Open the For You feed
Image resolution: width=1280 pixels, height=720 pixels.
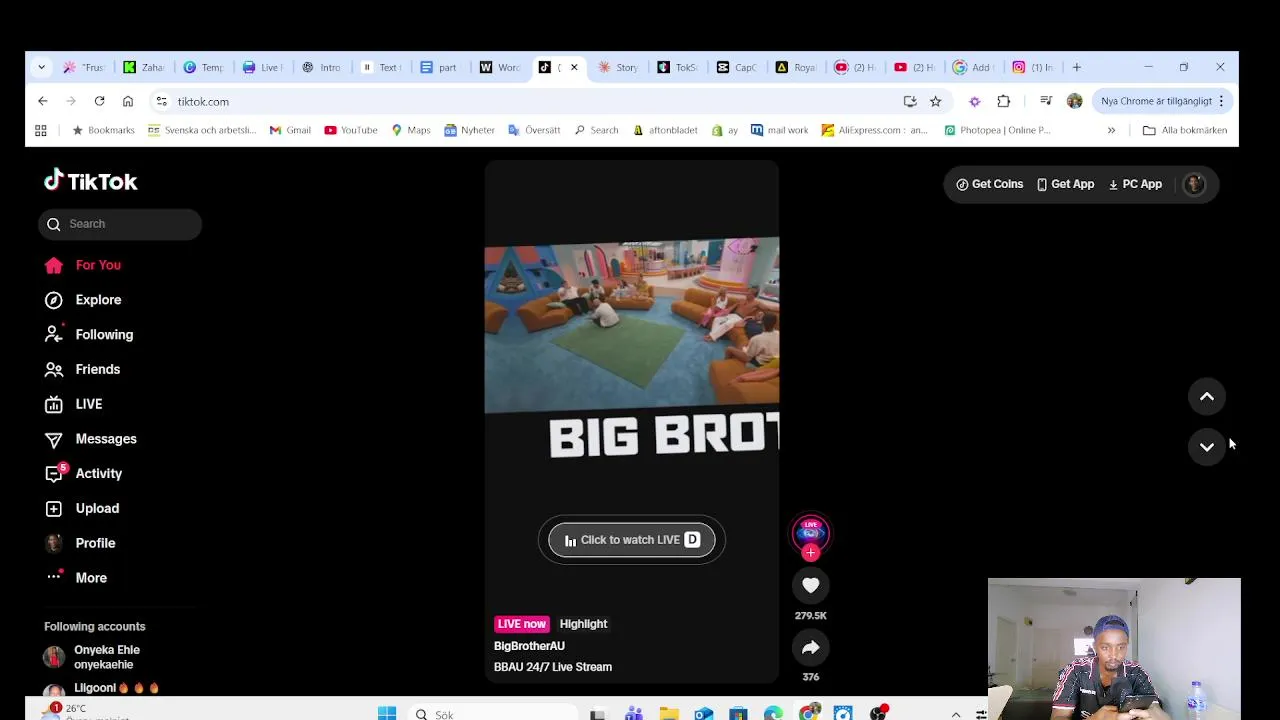tap(83, 265)
